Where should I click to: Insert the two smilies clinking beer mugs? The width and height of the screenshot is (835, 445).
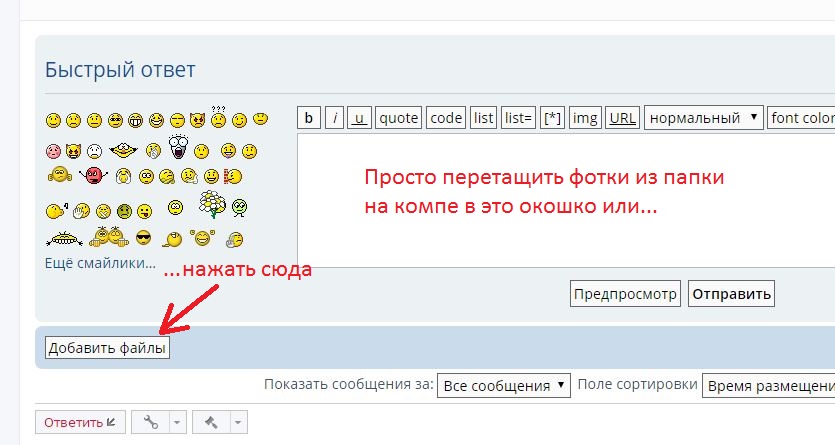tap(109, 237)
